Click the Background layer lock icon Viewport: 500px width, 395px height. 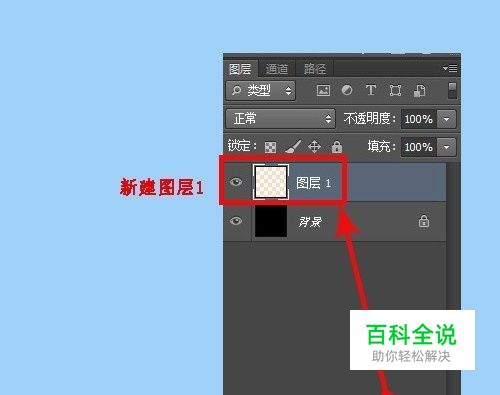(424, 221)
